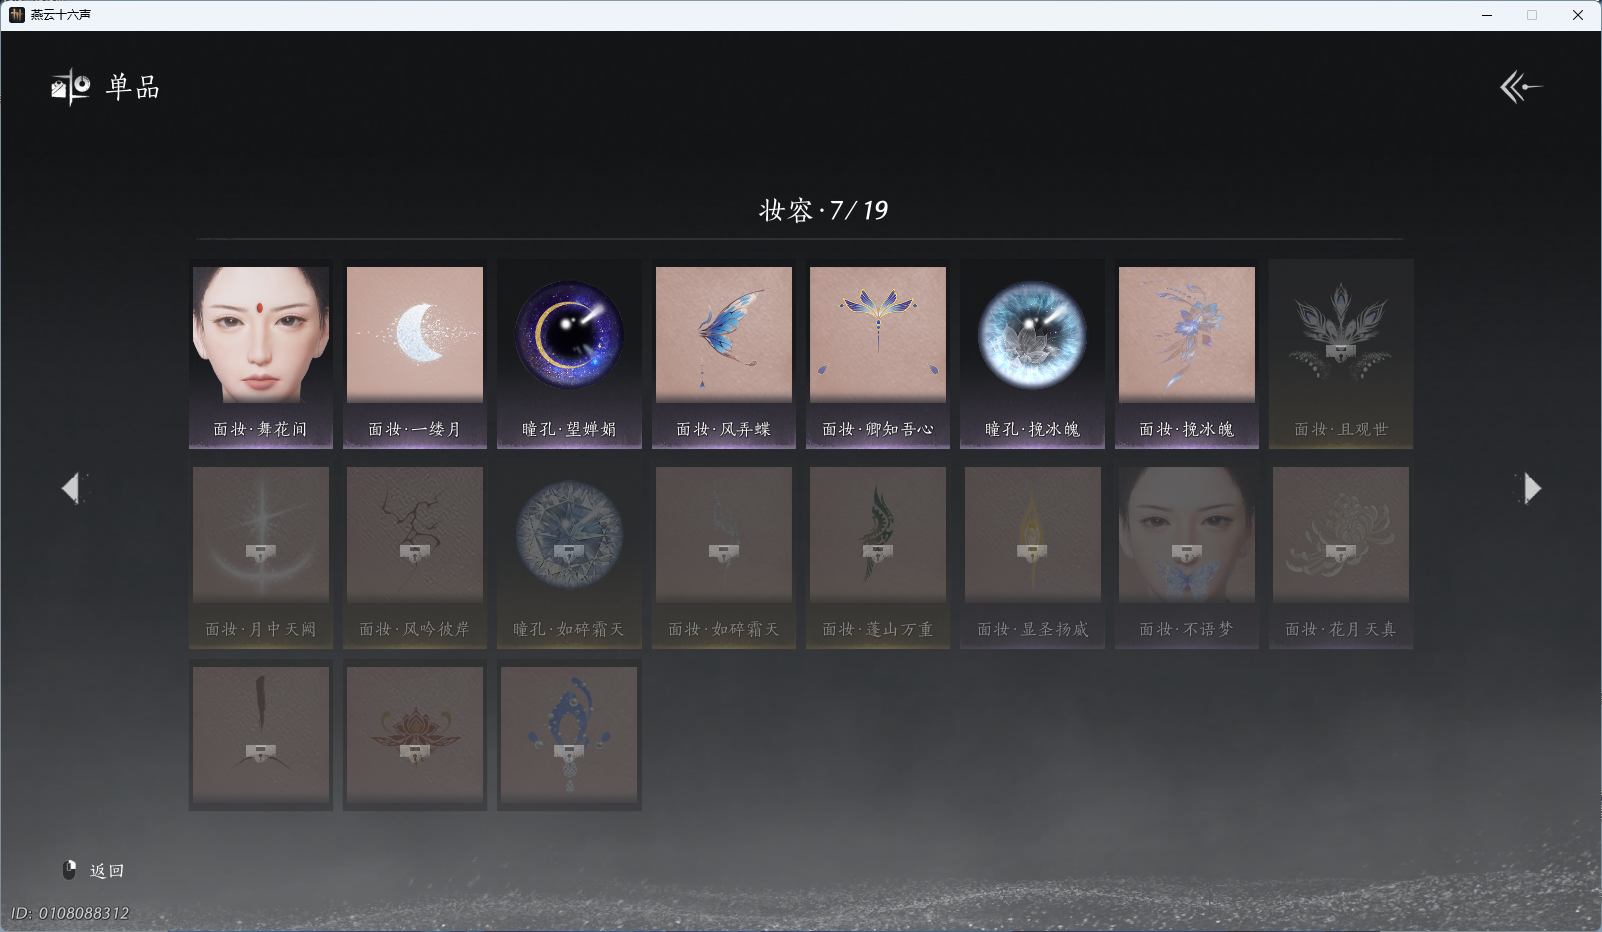The width and height of the screenshot is (1602, 932).
Task: Go to the previous page with left arrow
Action: tap(71, 488)
